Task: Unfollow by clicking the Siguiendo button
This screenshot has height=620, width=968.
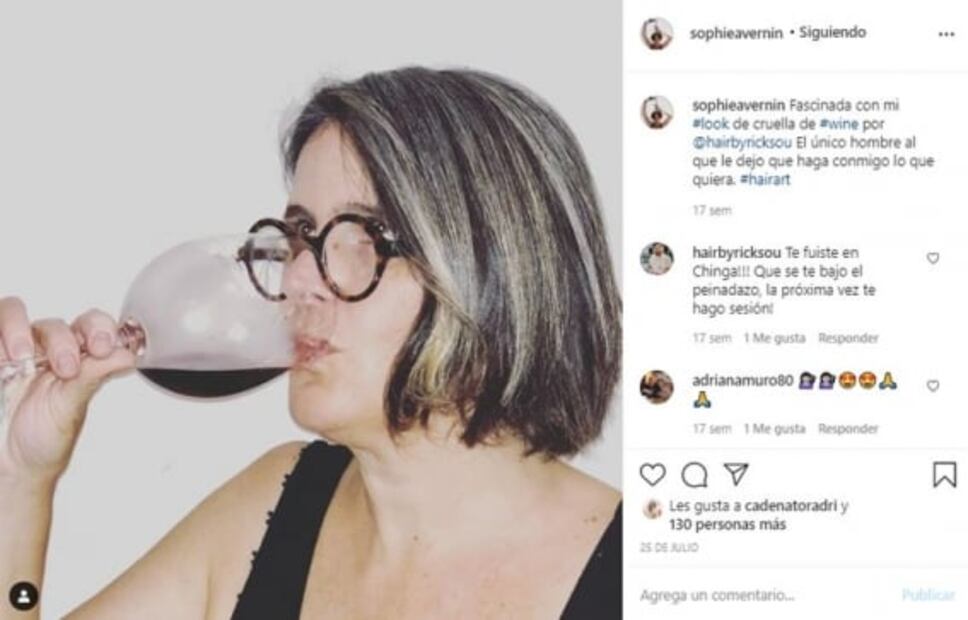Action: 831,31
